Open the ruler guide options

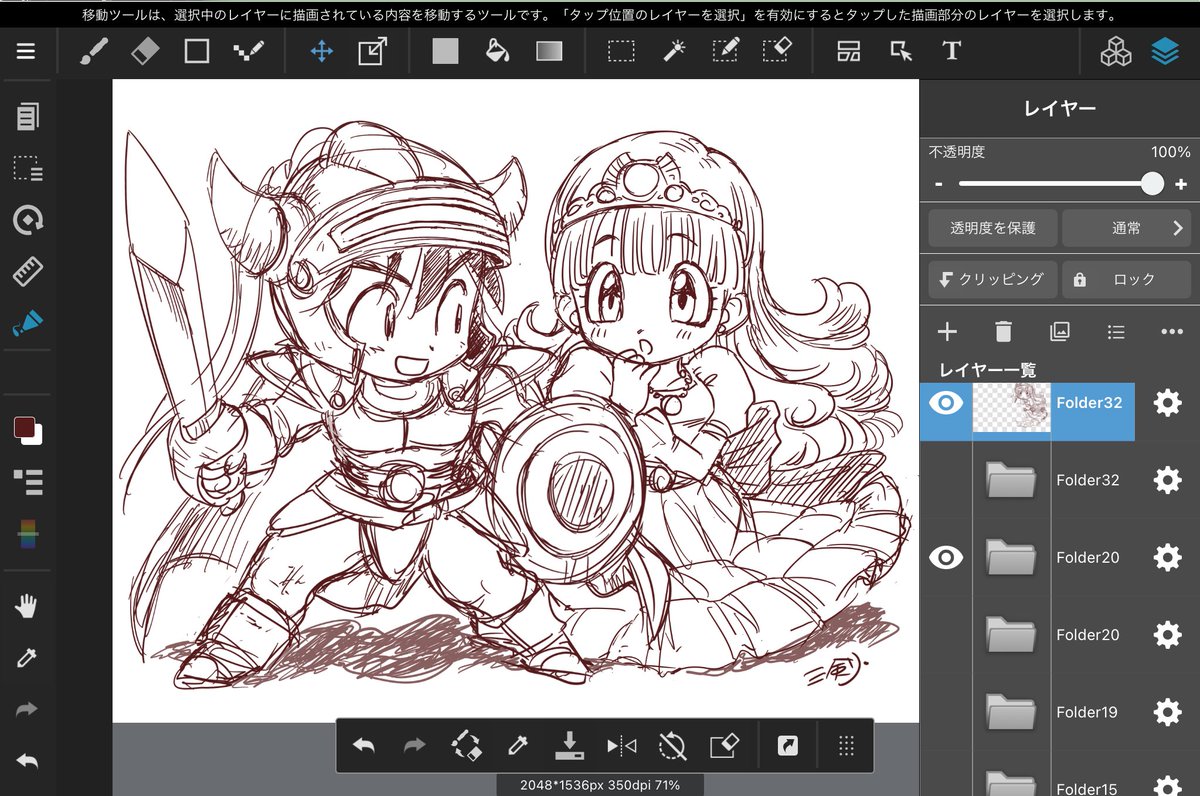28,272
